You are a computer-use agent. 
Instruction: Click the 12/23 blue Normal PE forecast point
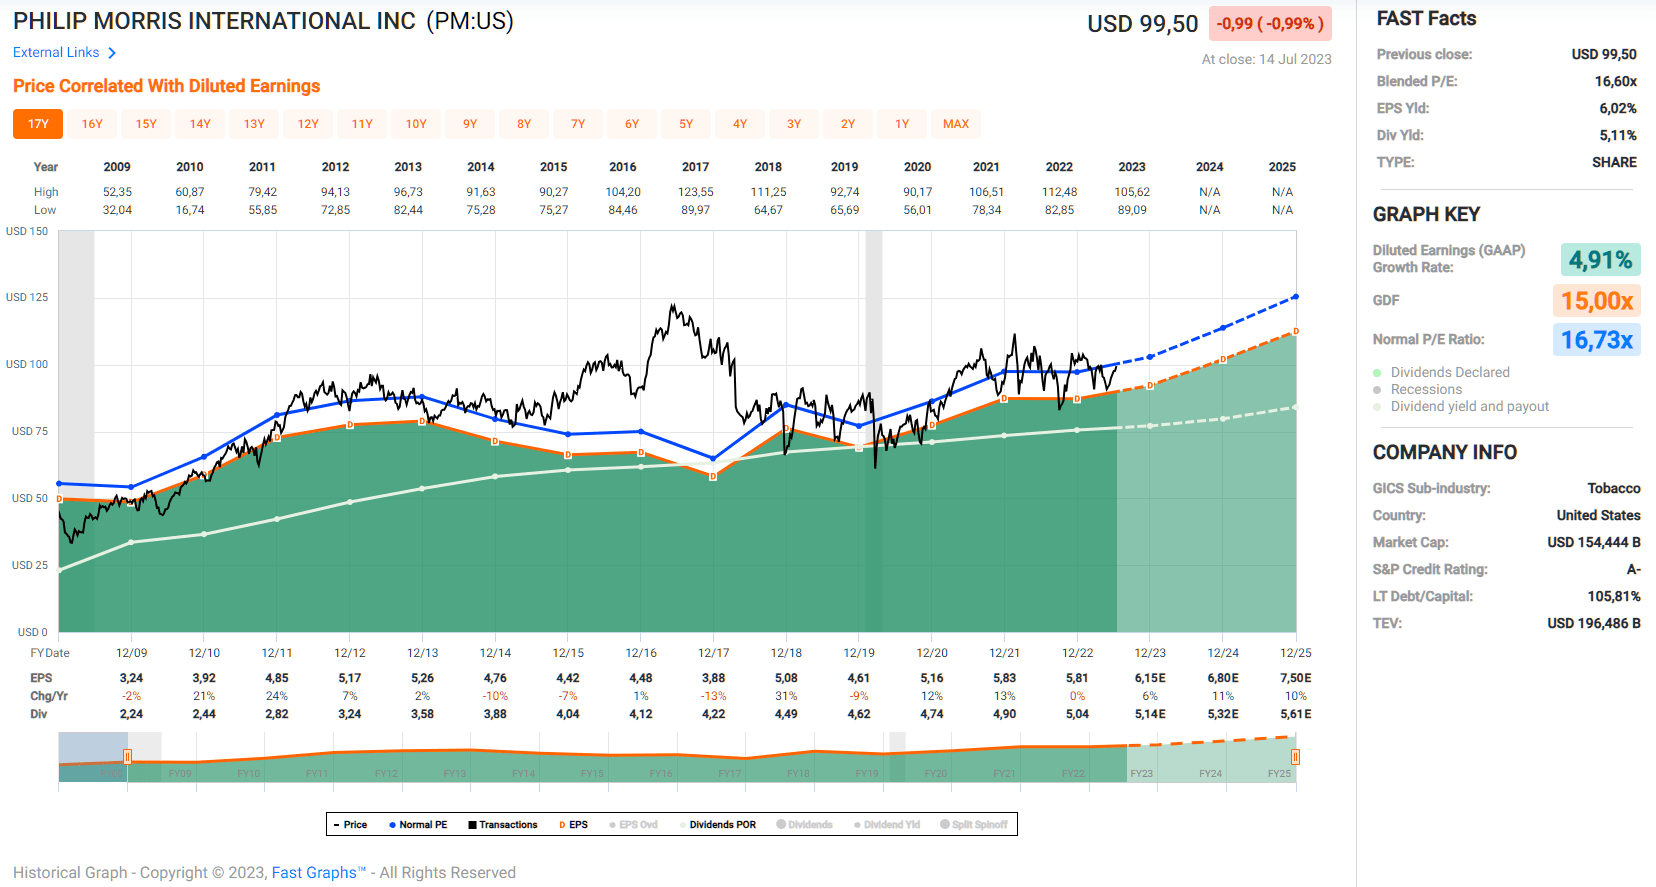[1150, 356]
